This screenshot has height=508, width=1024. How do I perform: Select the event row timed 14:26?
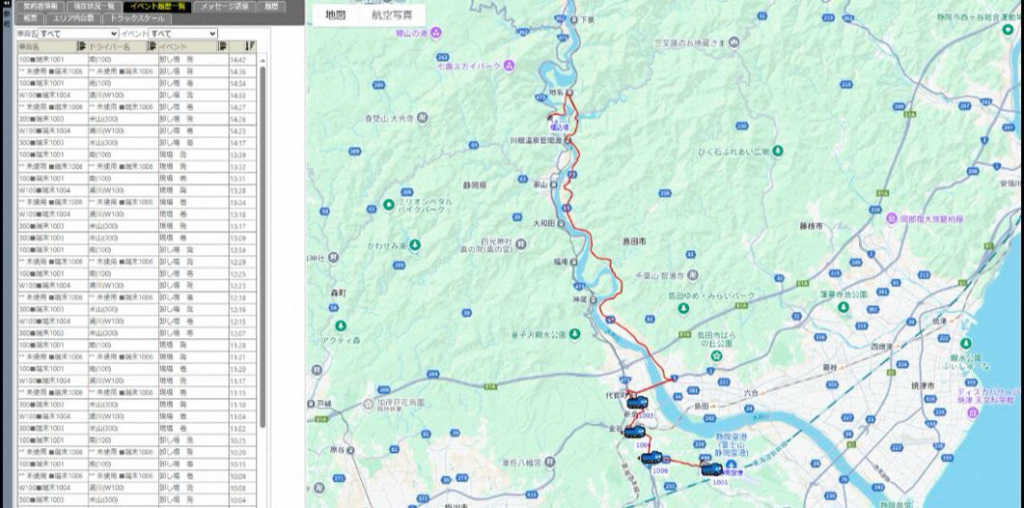[x=136, y=119]
